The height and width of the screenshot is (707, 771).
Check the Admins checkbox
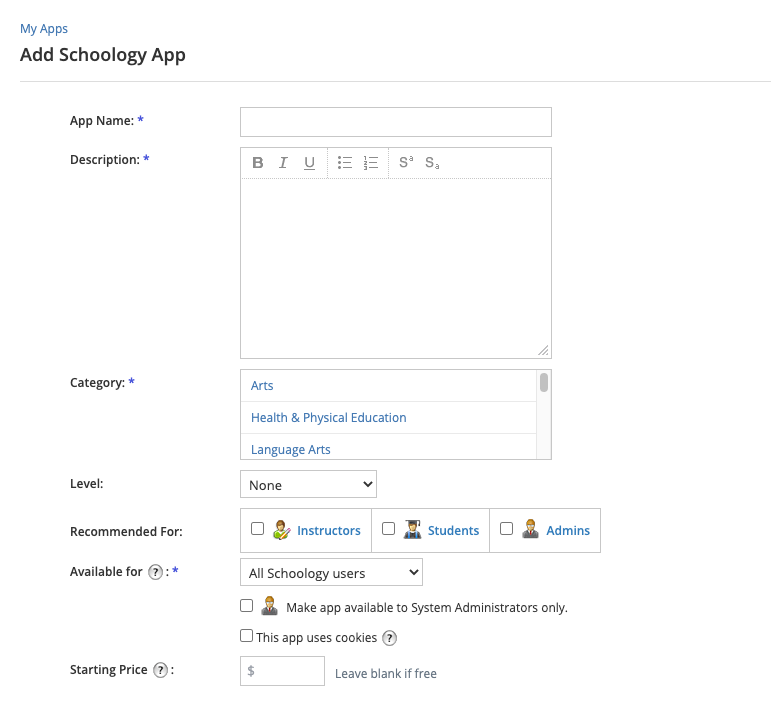point(506,529)
